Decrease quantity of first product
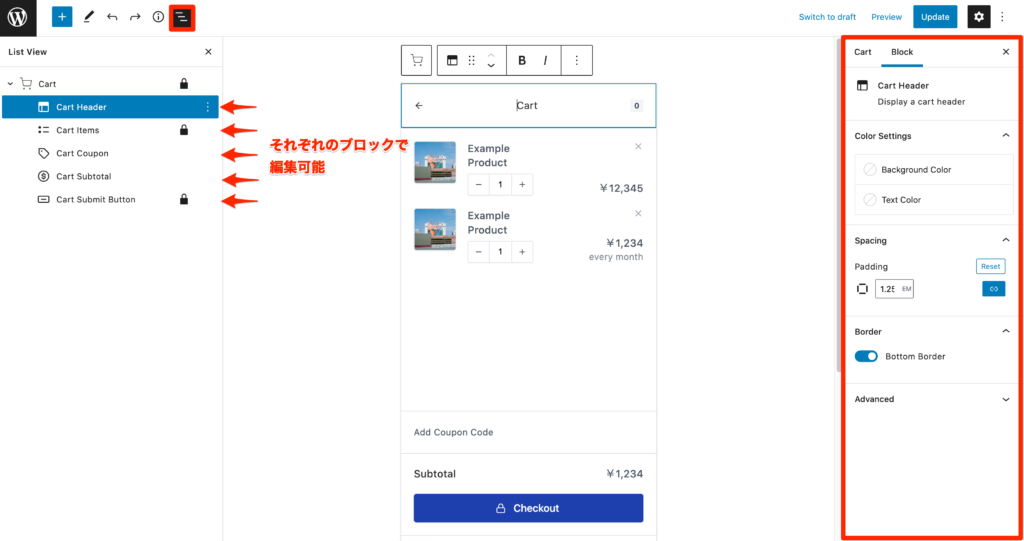1024x541 pixels. (x=479, y=185)
